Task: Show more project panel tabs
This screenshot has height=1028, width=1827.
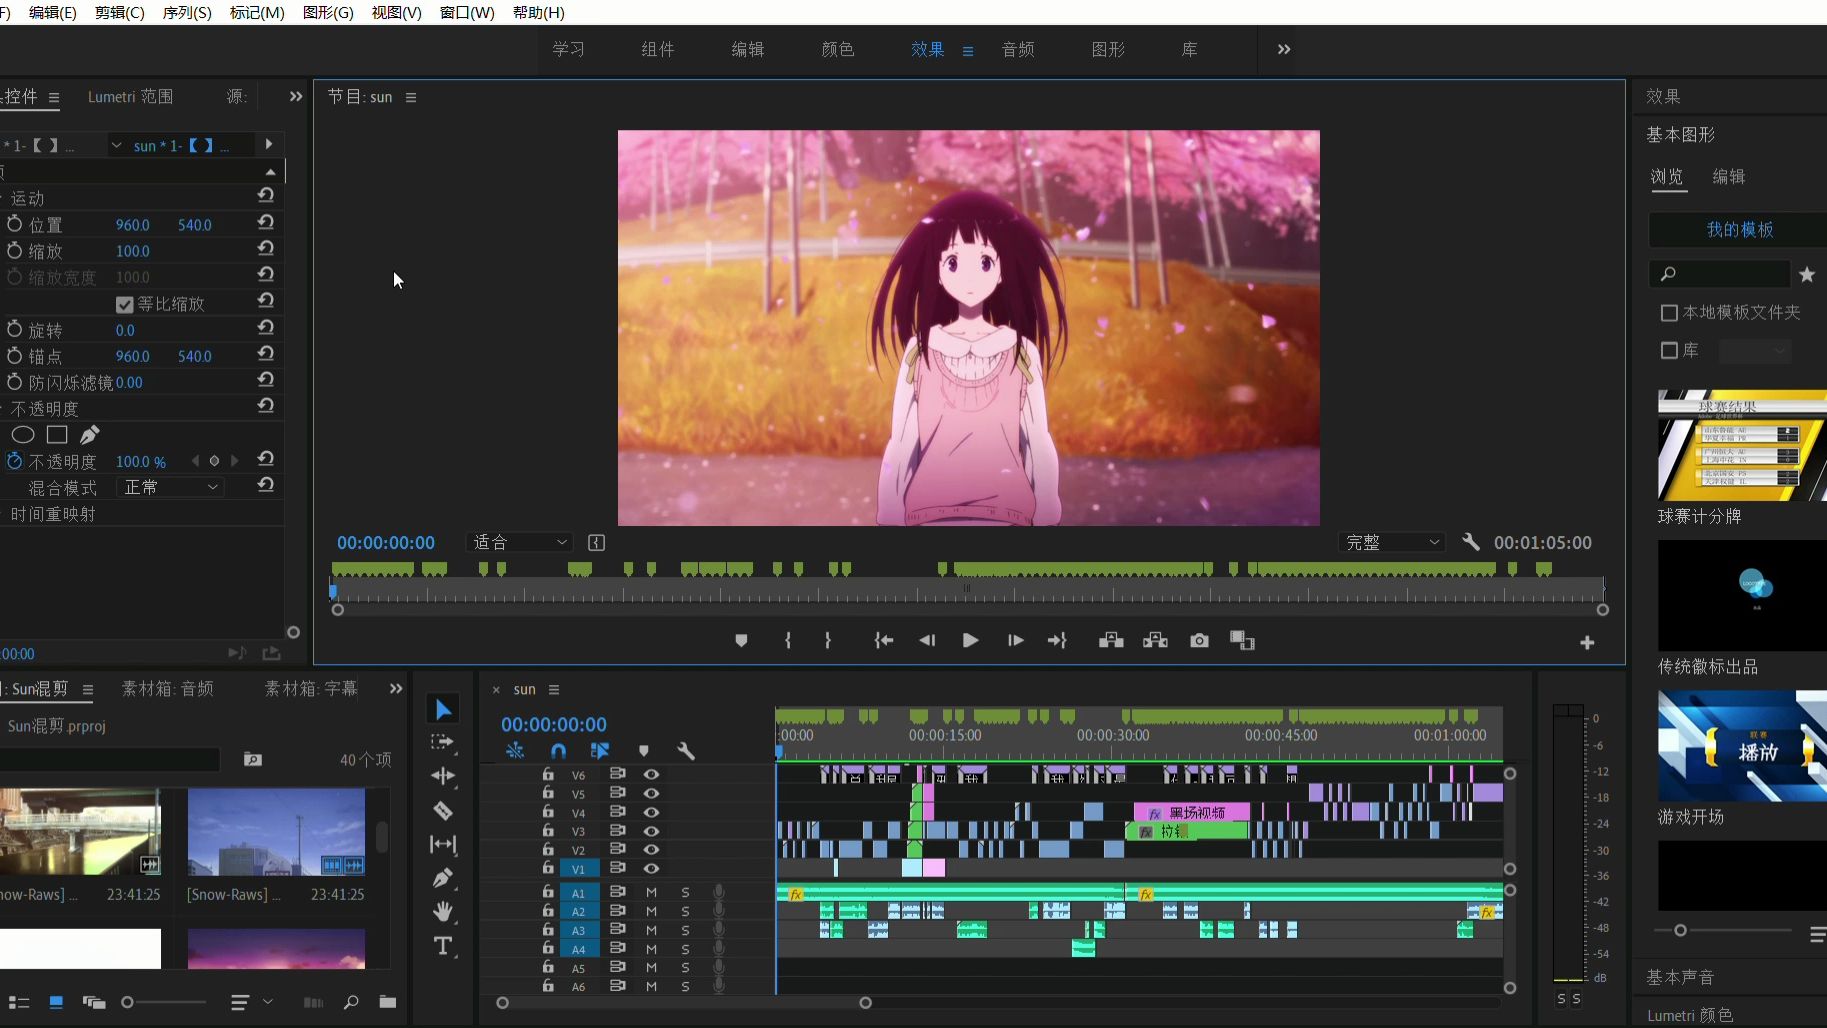Action: click(395, 688)
